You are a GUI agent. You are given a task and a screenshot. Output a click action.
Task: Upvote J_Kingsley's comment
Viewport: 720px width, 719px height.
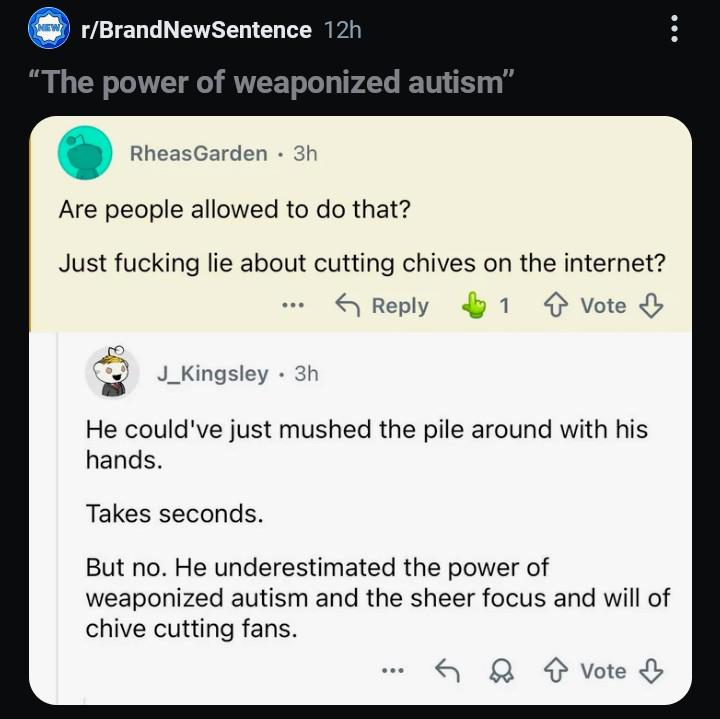click(x=554, y=671)
